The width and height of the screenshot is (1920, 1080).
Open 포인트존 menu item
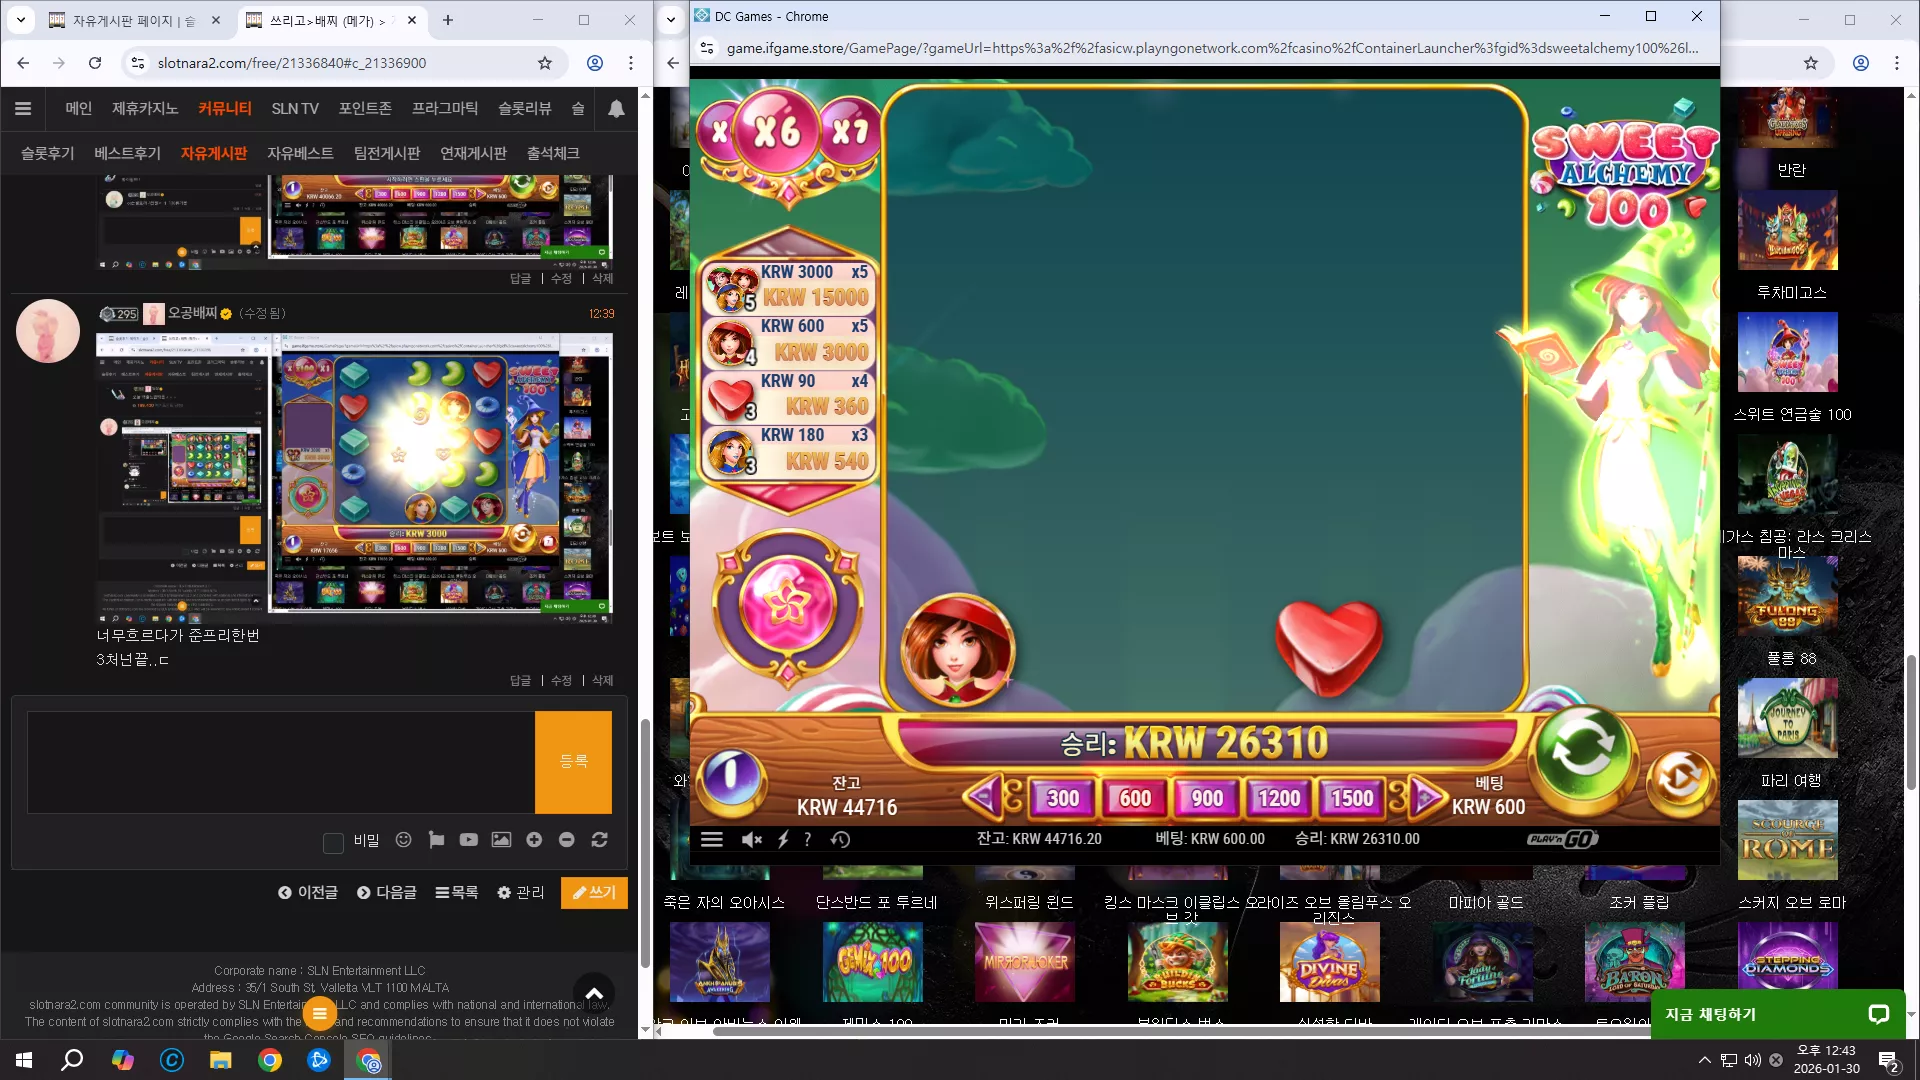coord(365,109)
